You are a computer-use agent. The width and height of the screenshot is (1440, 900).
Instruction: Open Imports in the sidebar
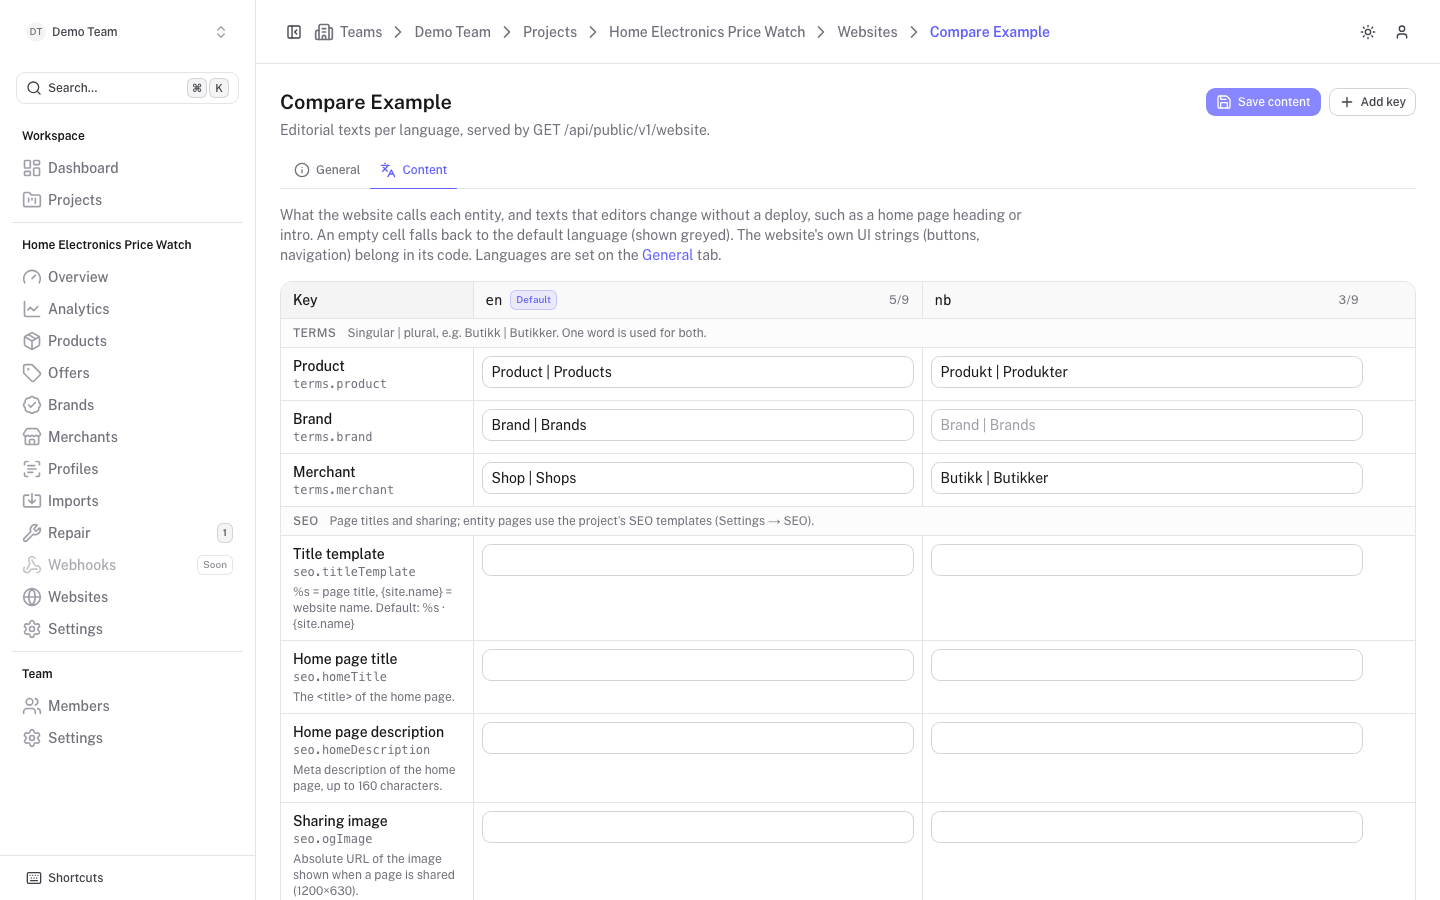(x=127, y=501)
